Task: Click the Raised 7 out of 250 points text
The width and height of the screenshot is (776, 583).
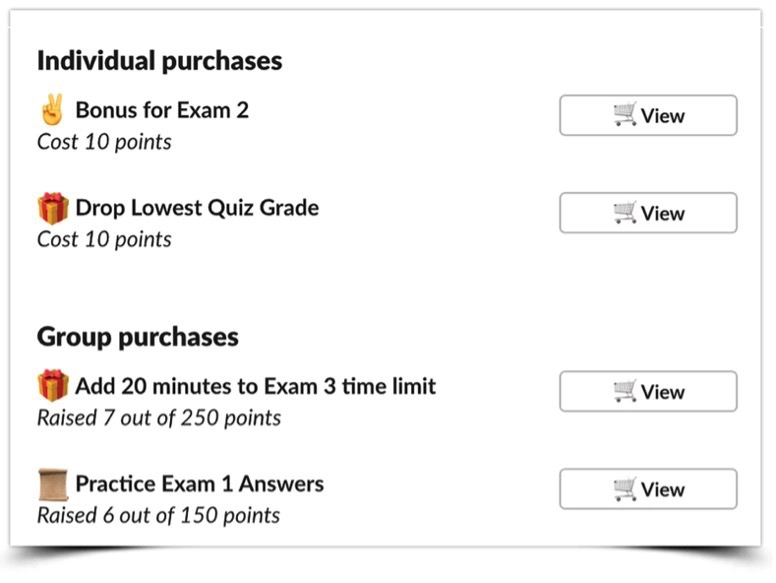Action: point(159,418)
